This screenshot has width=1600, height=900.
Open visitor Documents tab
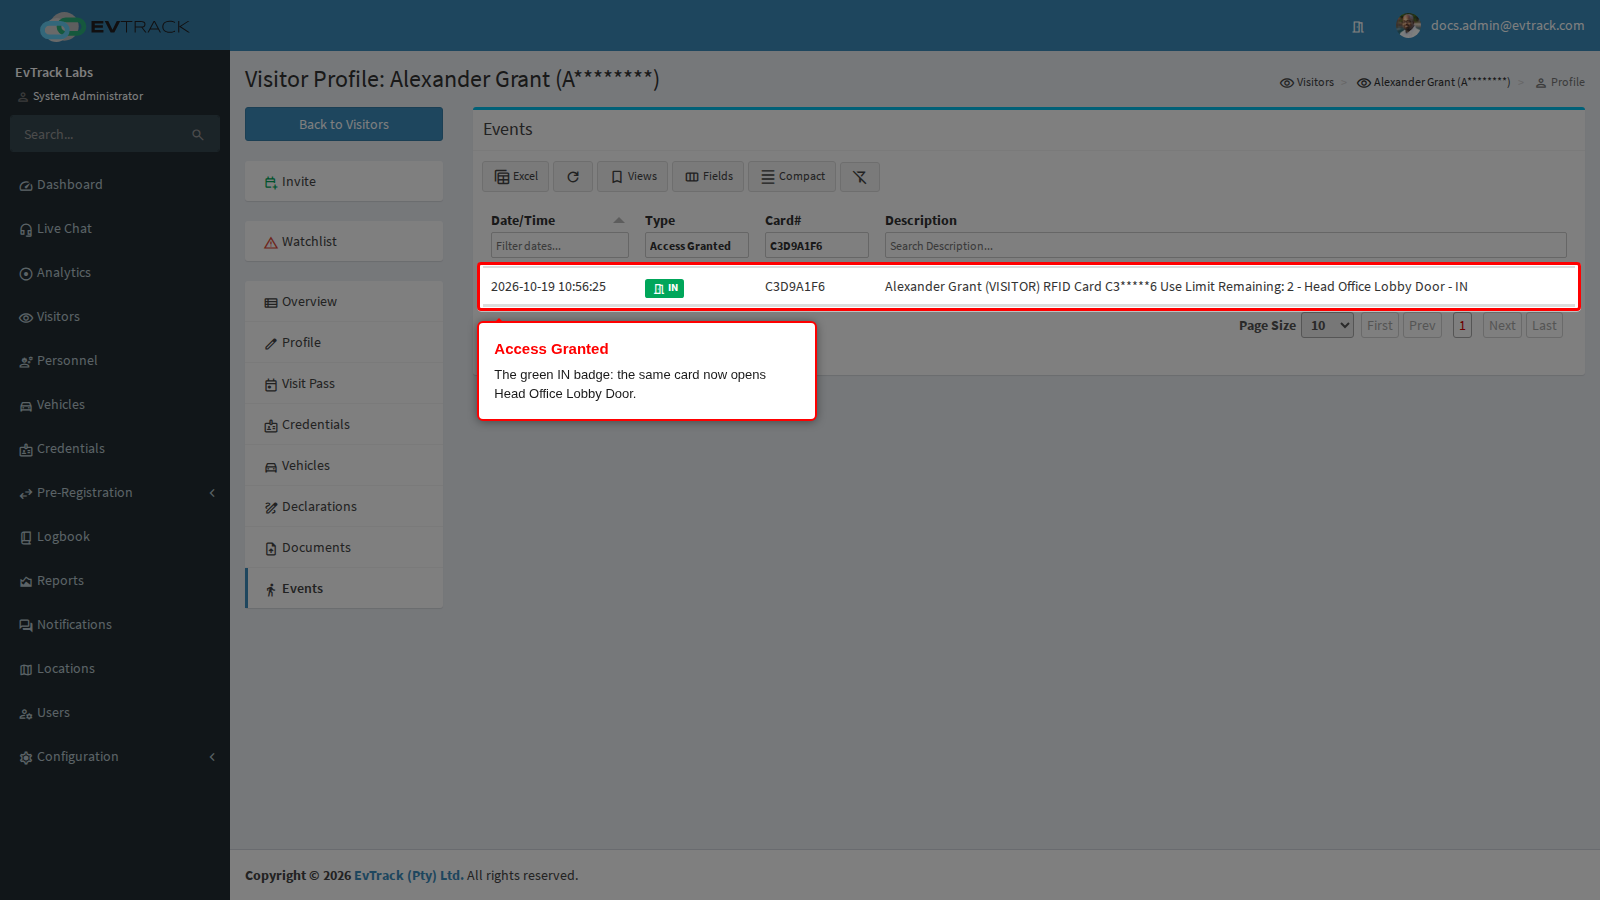point(344,548)
